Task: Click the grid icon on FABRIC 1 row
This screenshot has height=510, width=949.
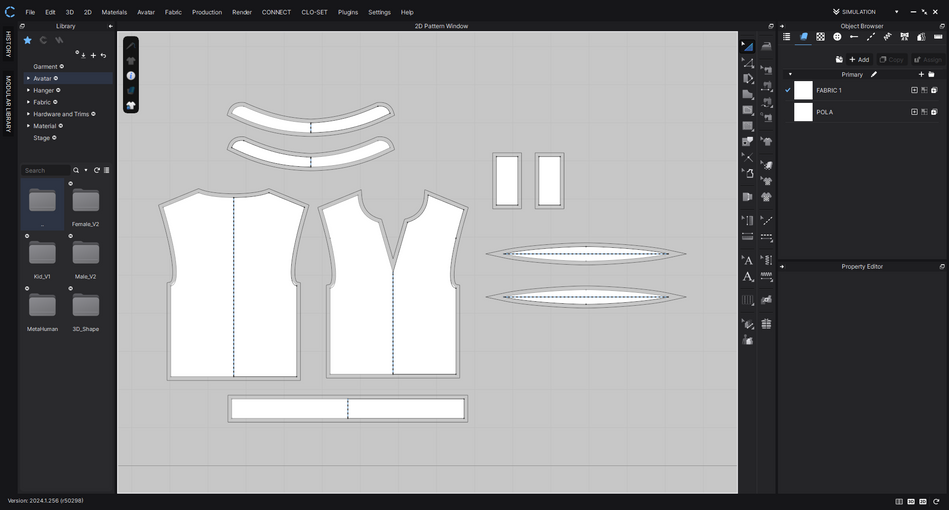Action: [x=924, y=90]
